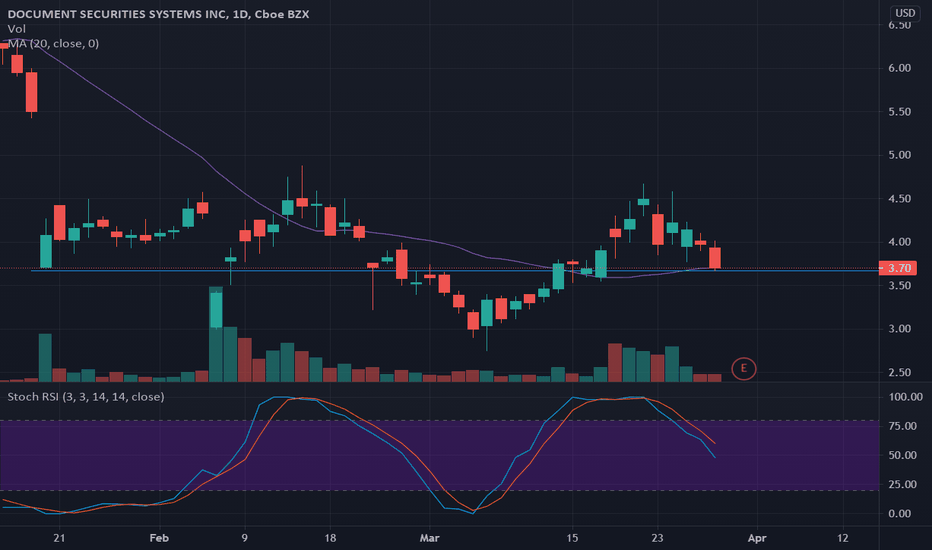This screenshot has width=932, height=550.
Task: Click the '18' date label on time axis
Action: (x=330, y=538)
